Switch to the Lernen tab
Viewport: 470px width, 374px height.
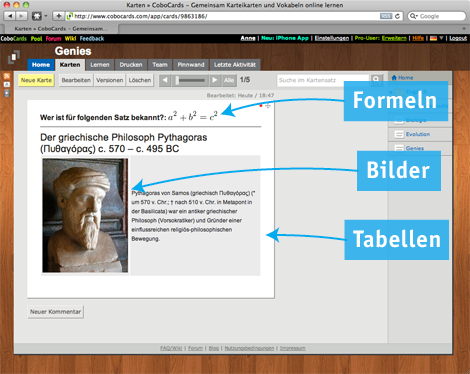(100, 65)
